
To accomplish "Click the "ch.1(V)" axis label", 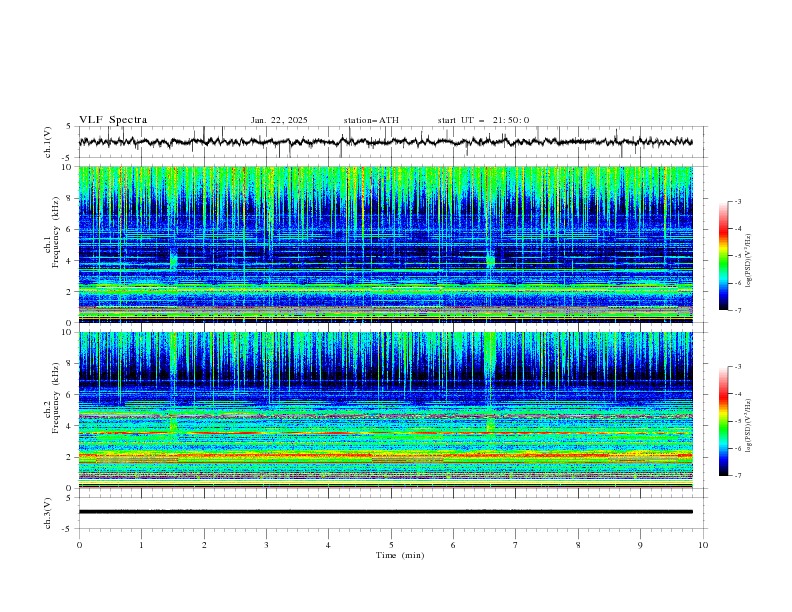I will point(48,142).
